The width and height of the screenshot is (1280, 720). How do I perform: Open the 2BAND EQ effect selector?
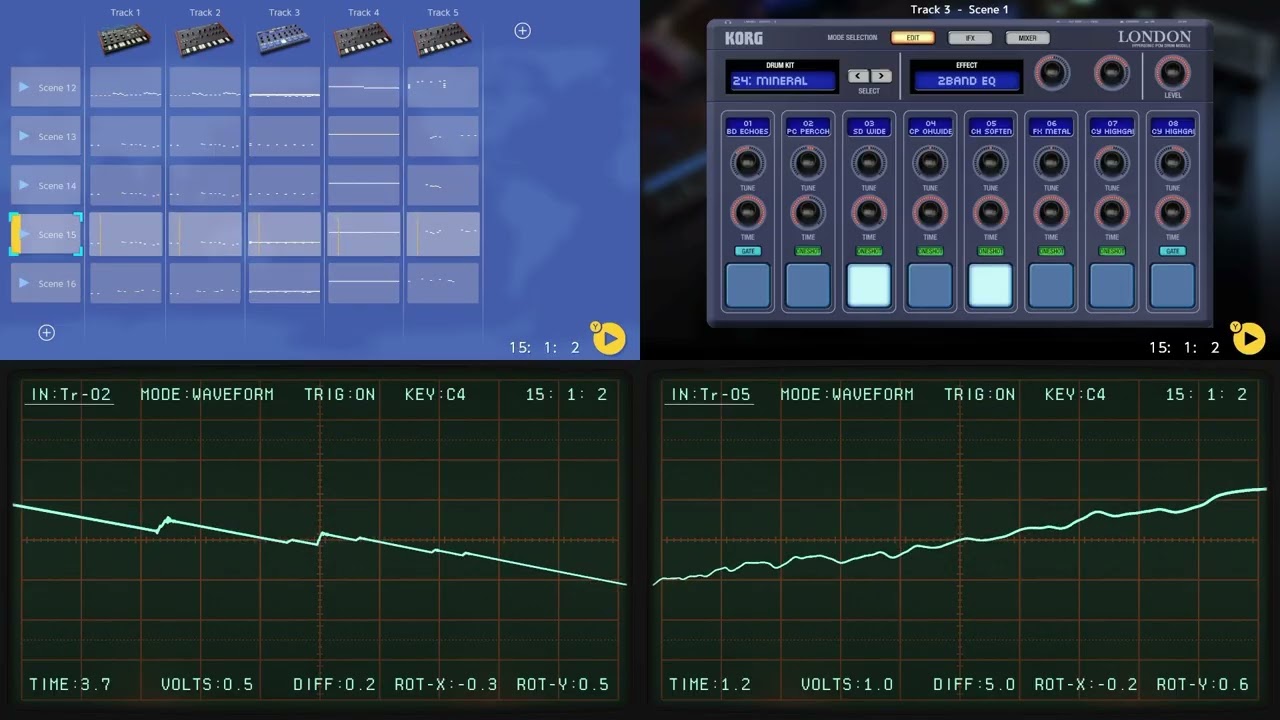[966, 81]
